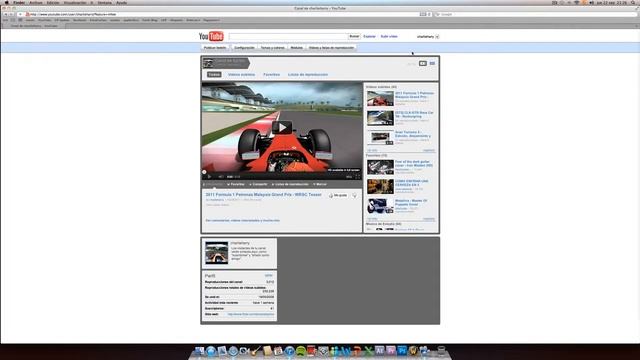Open Temas y colores editor

pyautogui.click(x=272, y=48)
